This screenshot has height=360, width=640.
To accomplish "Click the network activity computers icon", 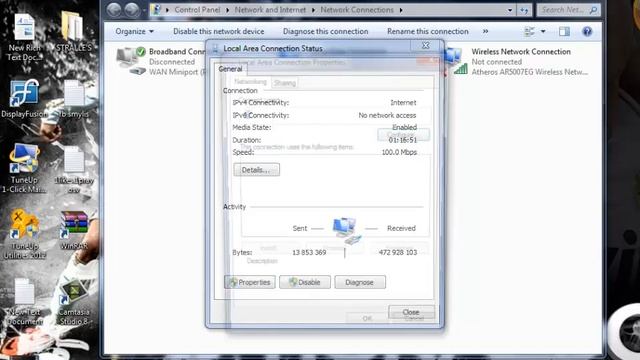I will click(x=346, y=230).
